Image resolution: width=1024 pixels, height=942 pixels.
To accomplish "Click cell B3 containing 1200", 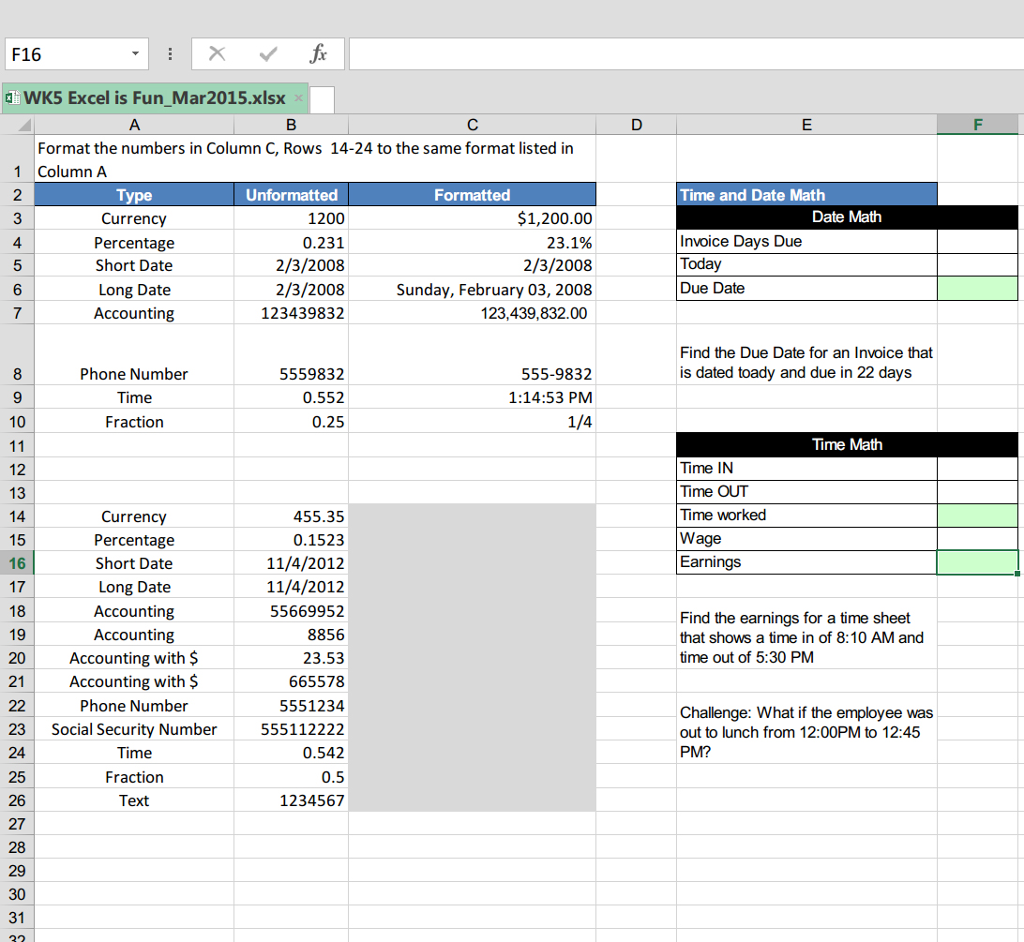I will click(291, 218).
